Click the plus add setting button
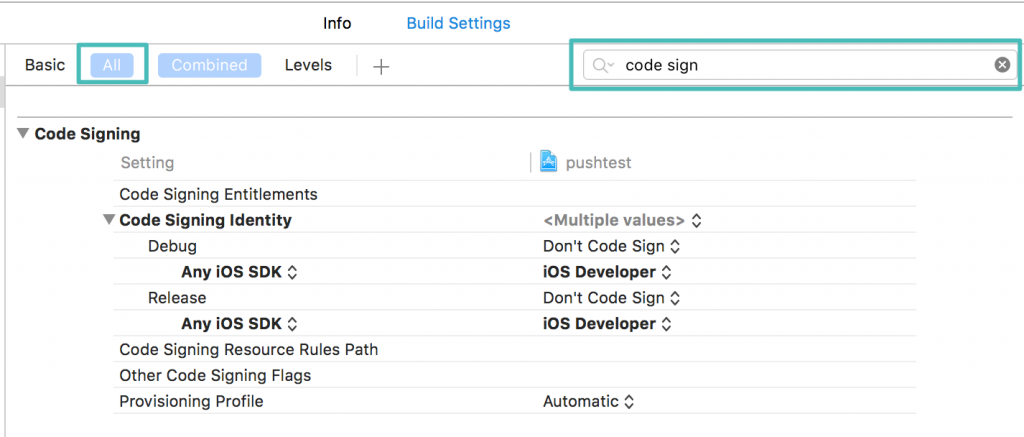Image resolution: width=1024 pixels, height=437 pixels. coord(380,66)
